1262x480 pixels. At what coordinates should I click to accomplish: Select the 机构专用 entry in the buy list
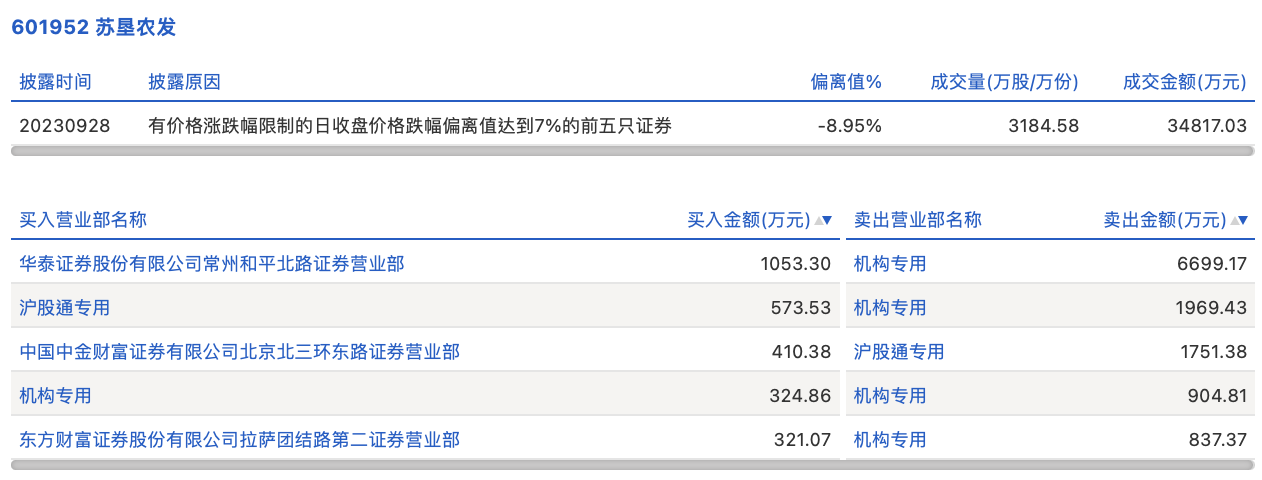coord(56,396)
